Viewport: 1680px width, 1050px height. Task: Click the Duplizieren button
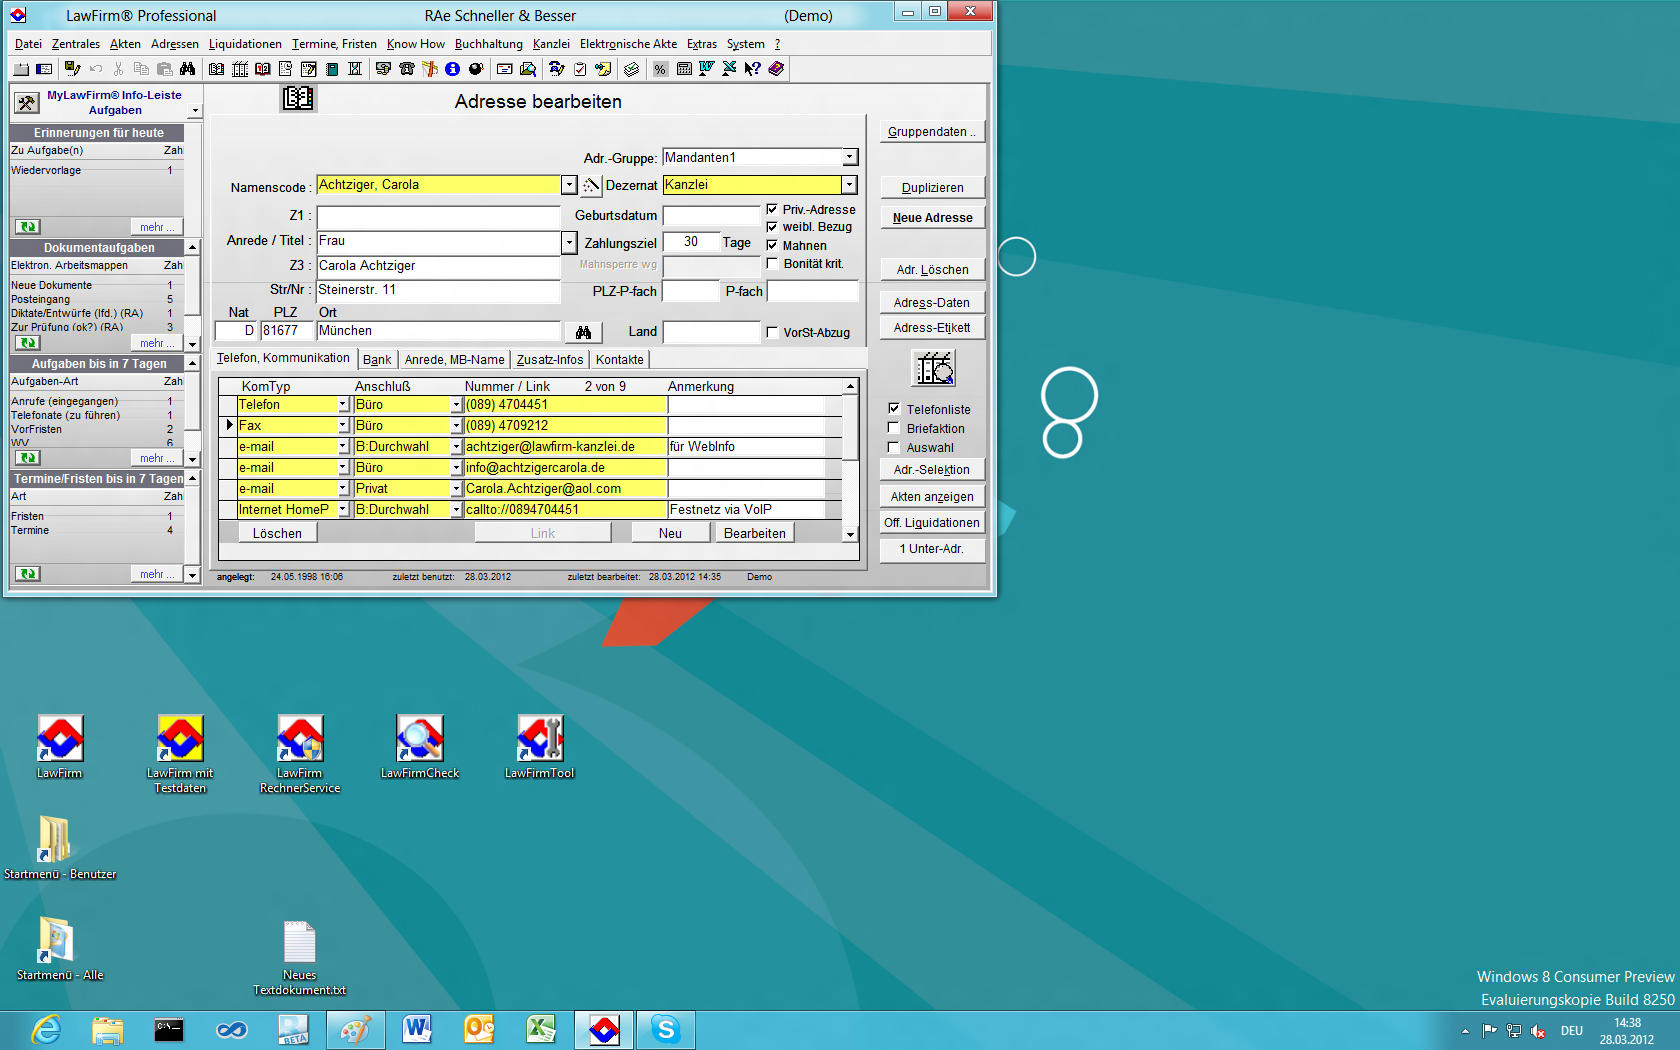click(932, 188)
